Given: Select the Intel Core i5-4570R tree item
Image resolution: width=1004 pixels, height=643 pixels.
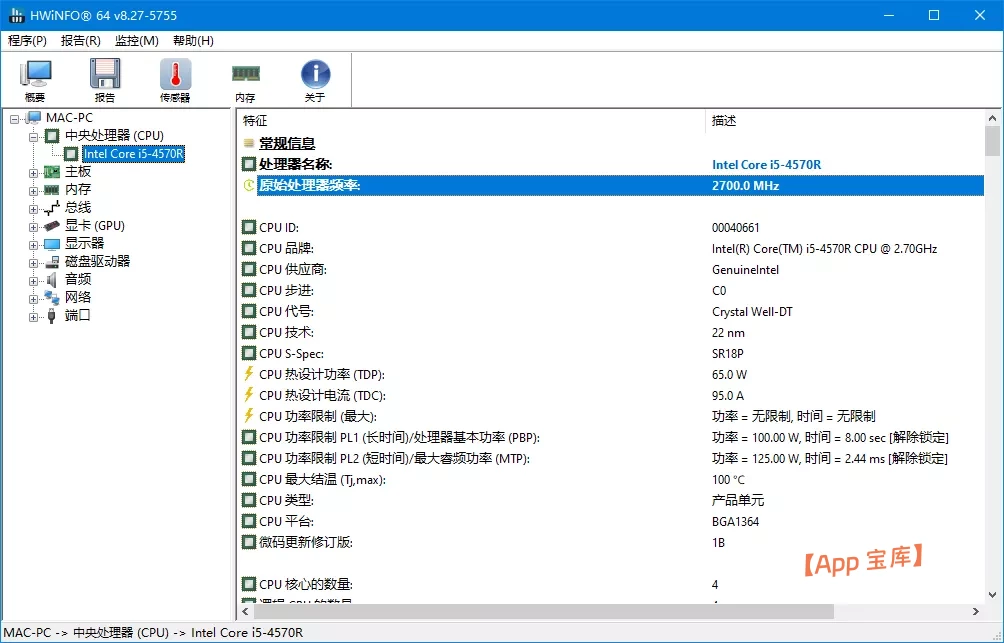Looking at the screenshot, I should [133, 153].
